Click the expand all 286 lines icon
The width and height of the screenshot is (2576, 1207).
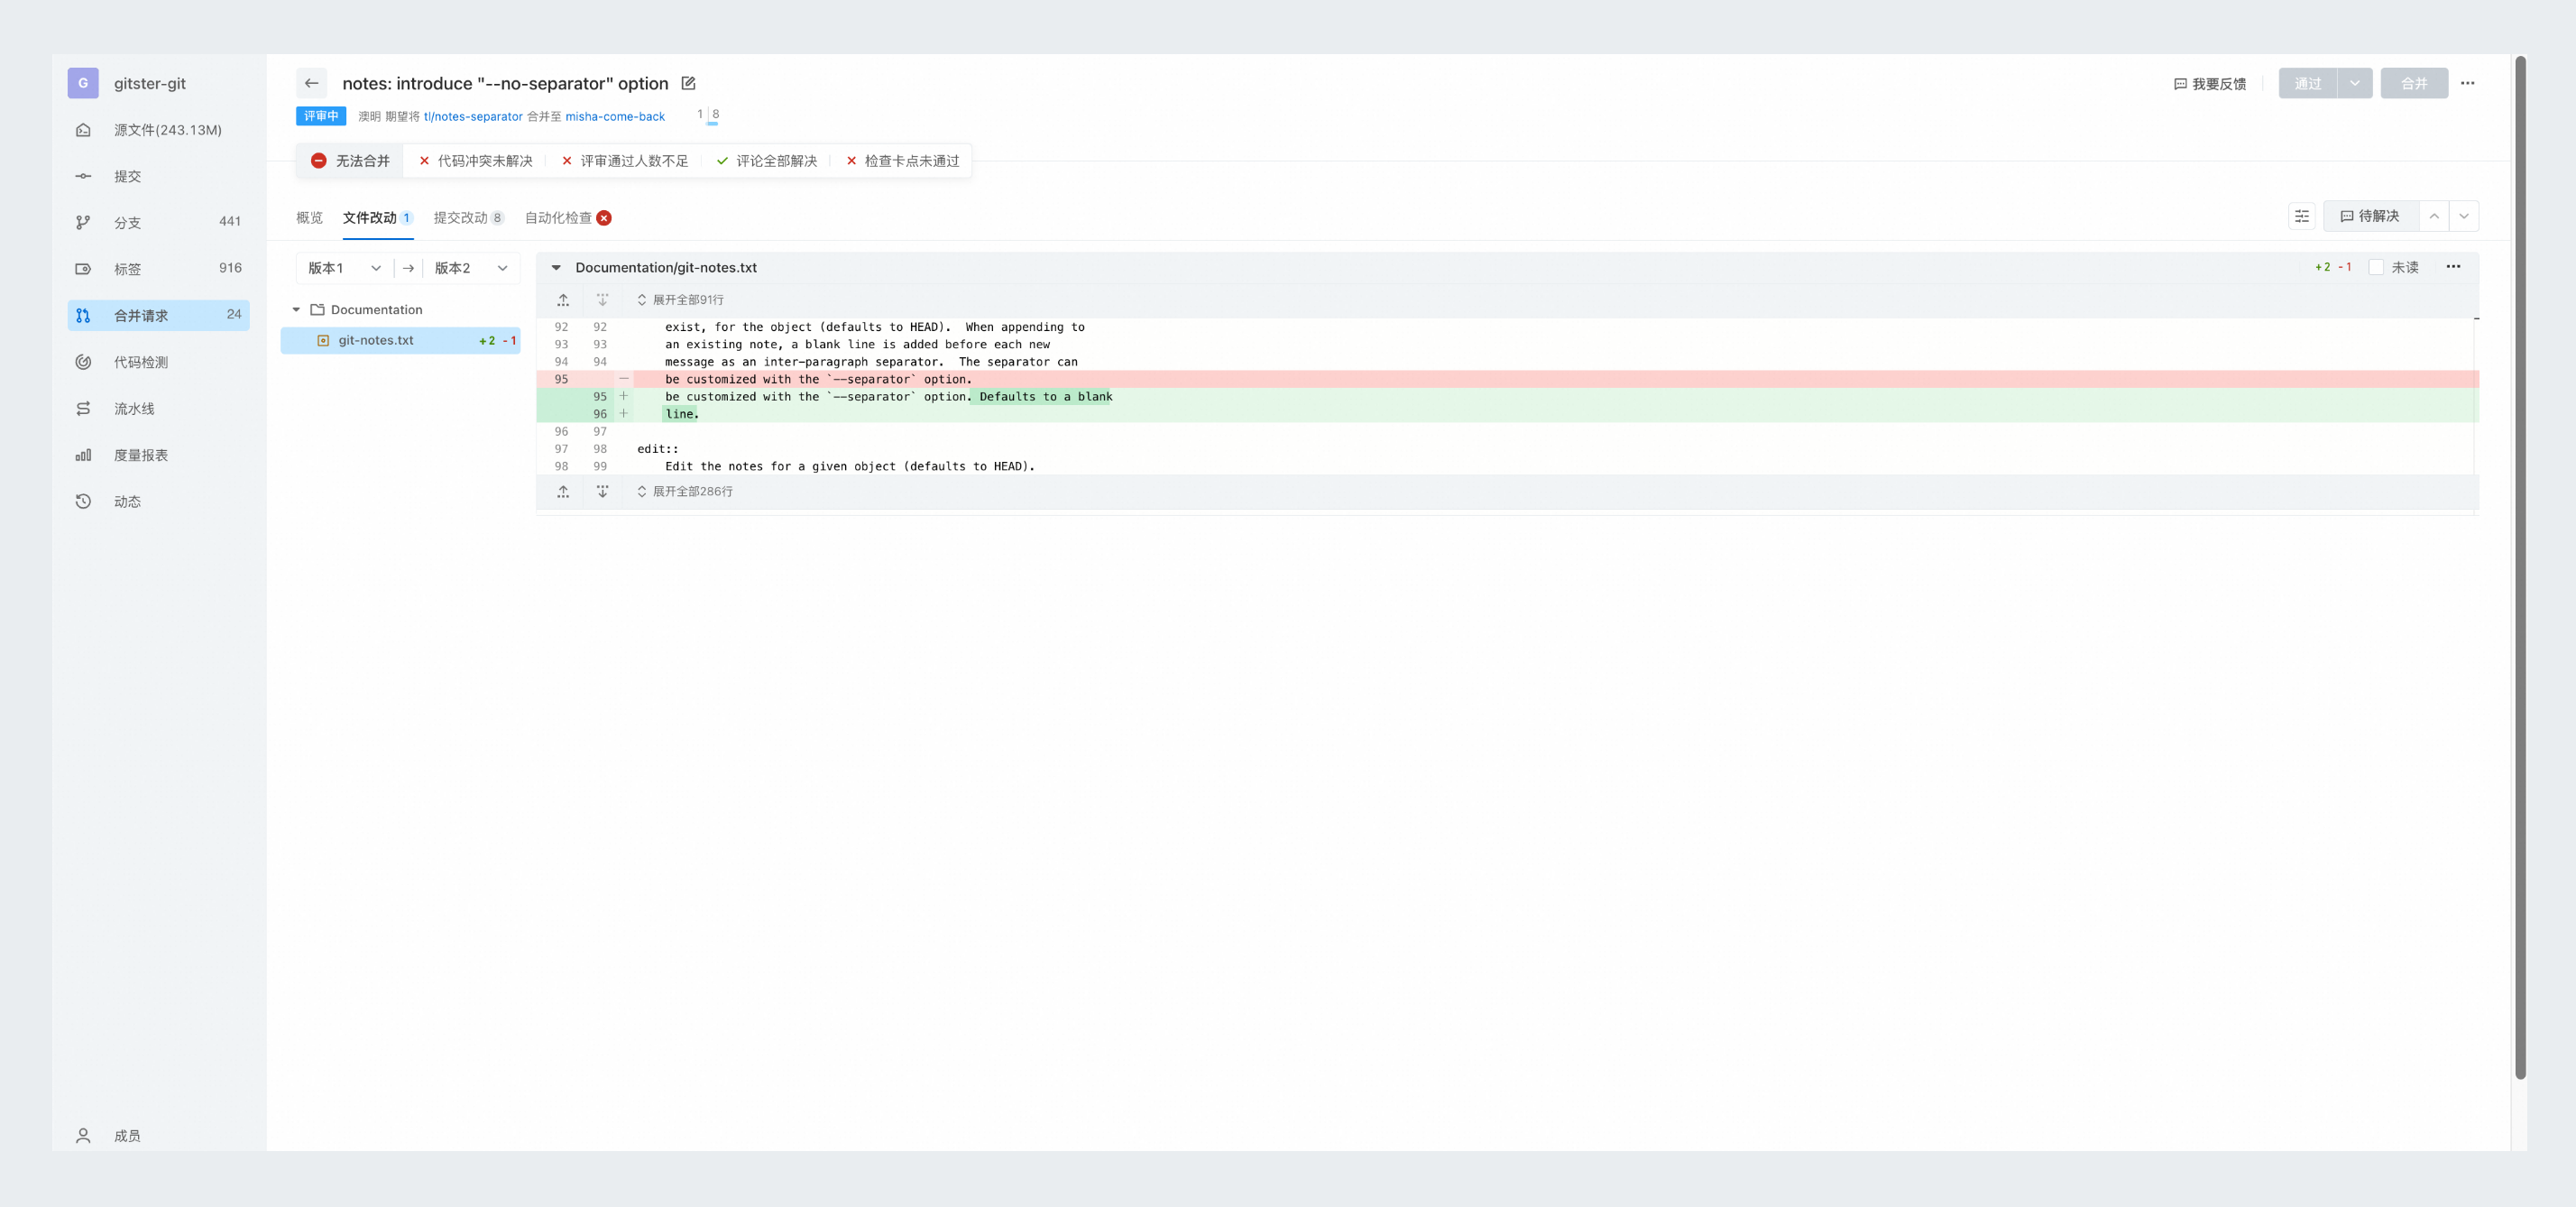640,491
